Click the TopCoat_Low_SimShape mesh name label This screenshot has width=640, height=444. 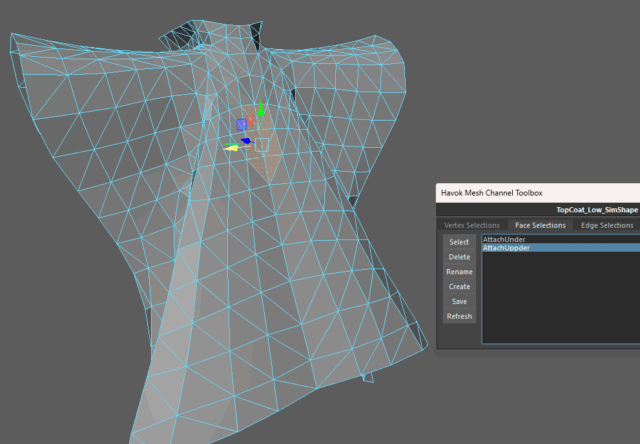point(596,211)
